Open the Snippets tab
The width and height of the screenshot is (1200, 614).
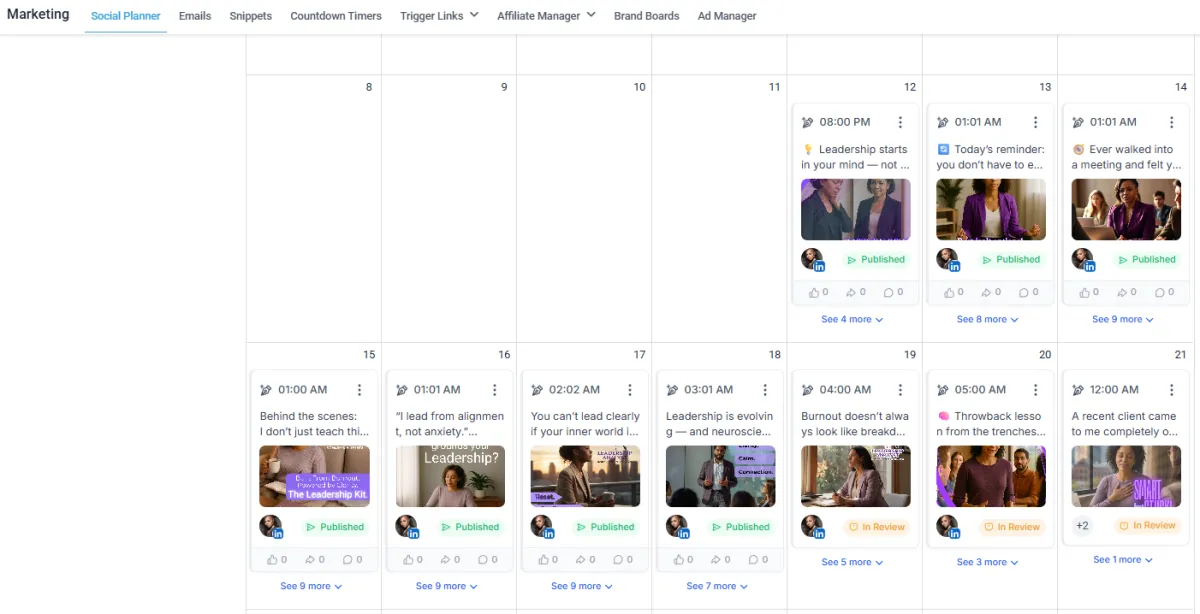pyautogui.click(x=250, y=16)
